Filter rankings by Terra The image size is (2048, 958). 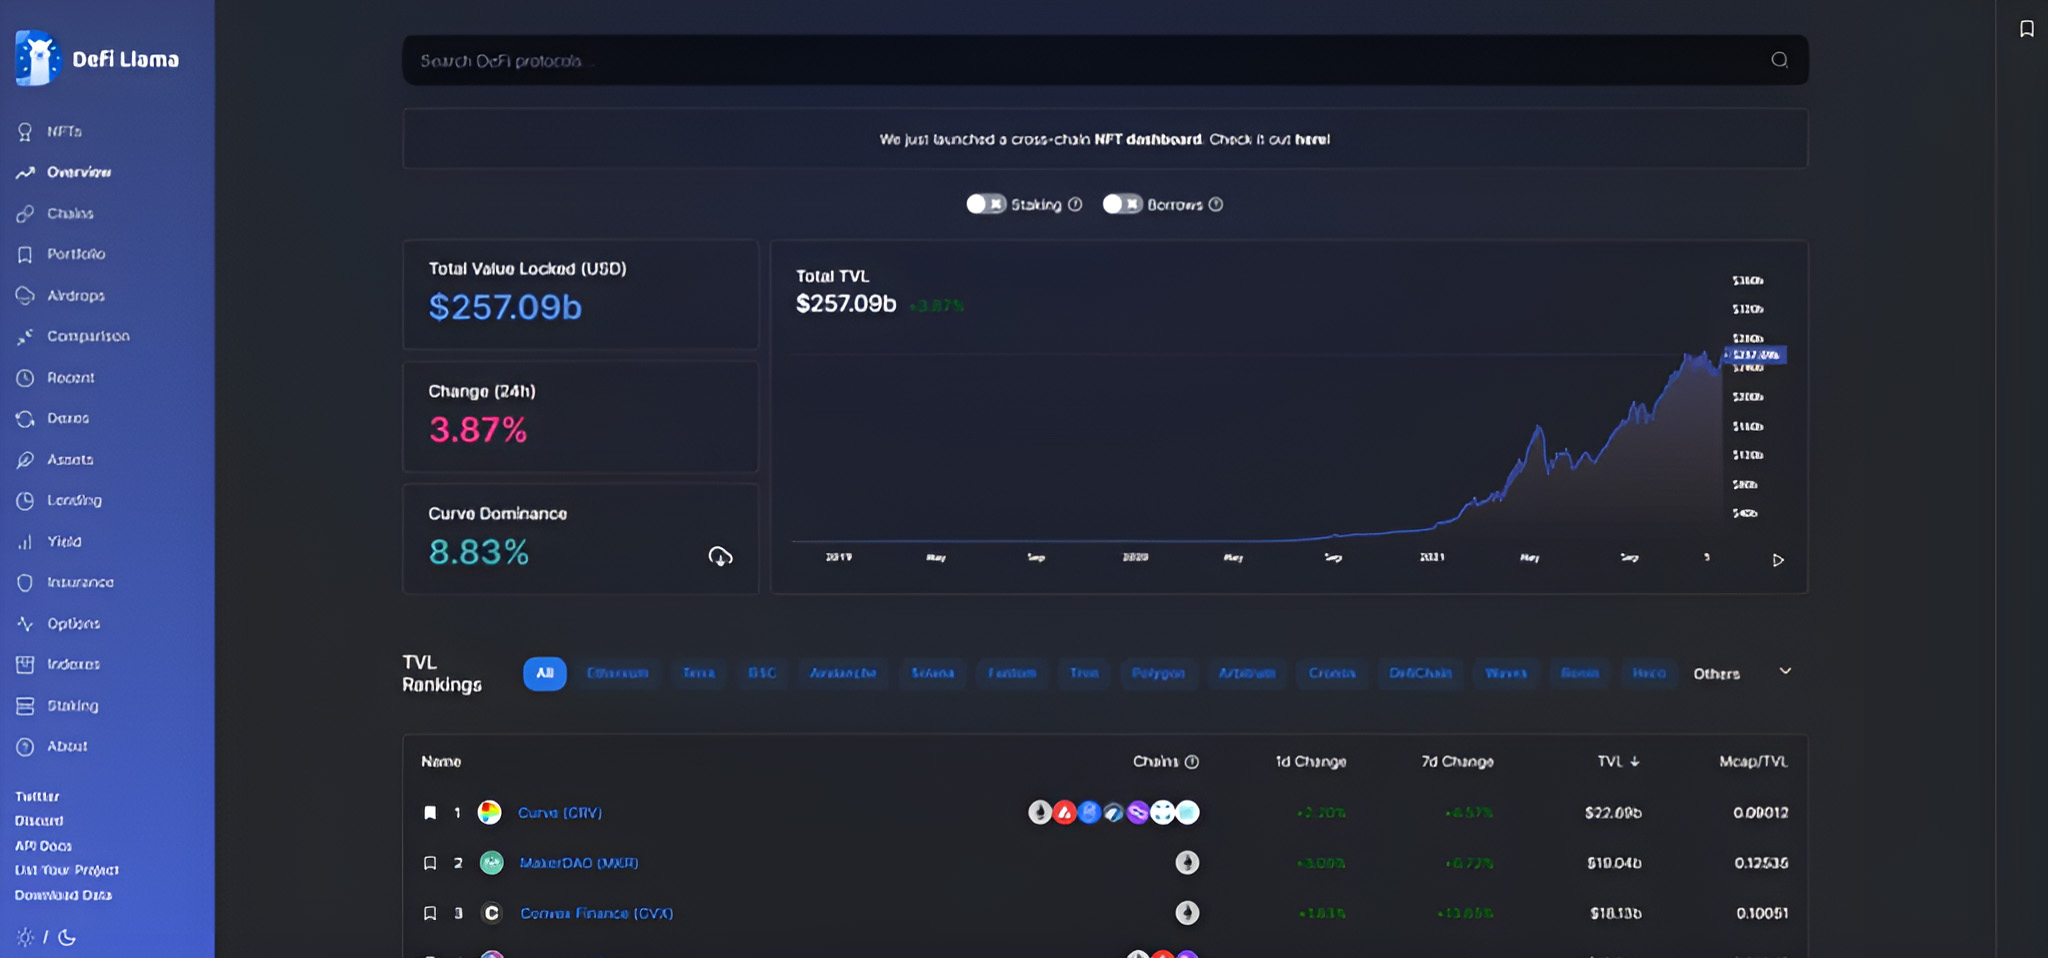(699, 673)
